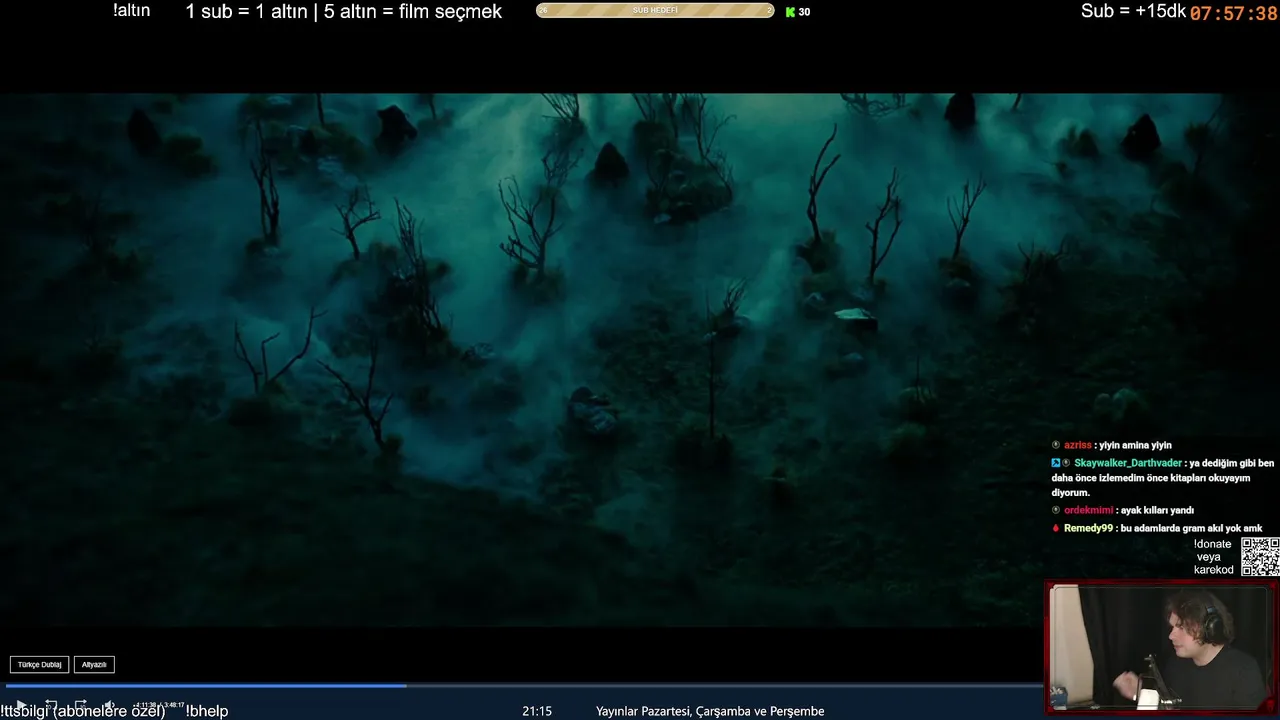Screen dimensions: 1280x720
Task: Click the play button in the player
Action: (21, 705)
